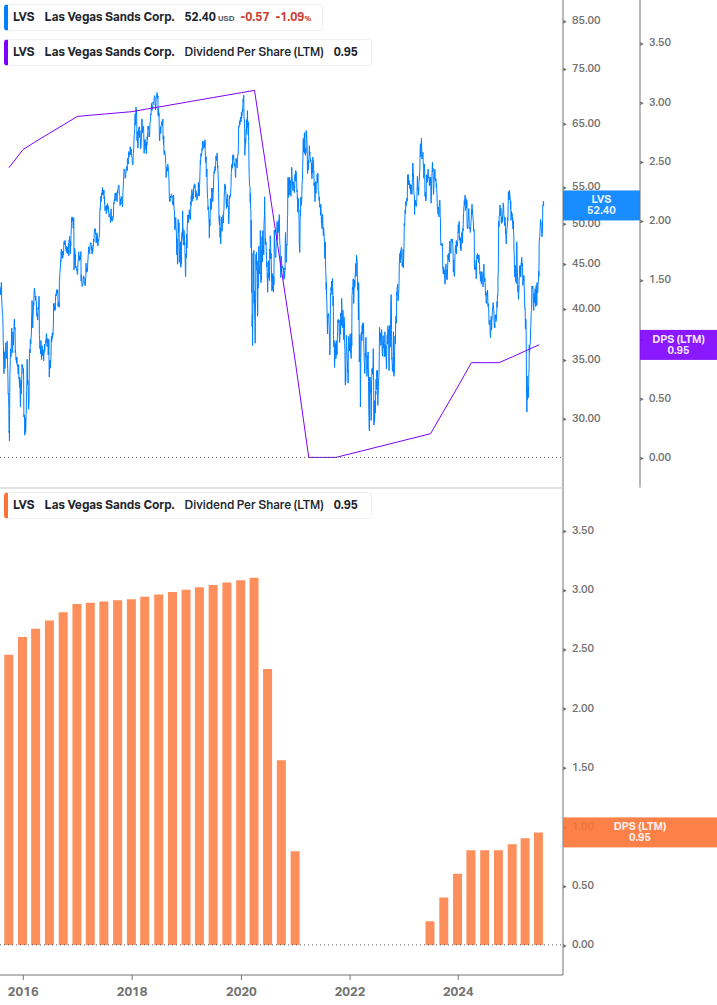
Task: Click the 2018 label on the time axis
Action: click(x=132, y=992)
